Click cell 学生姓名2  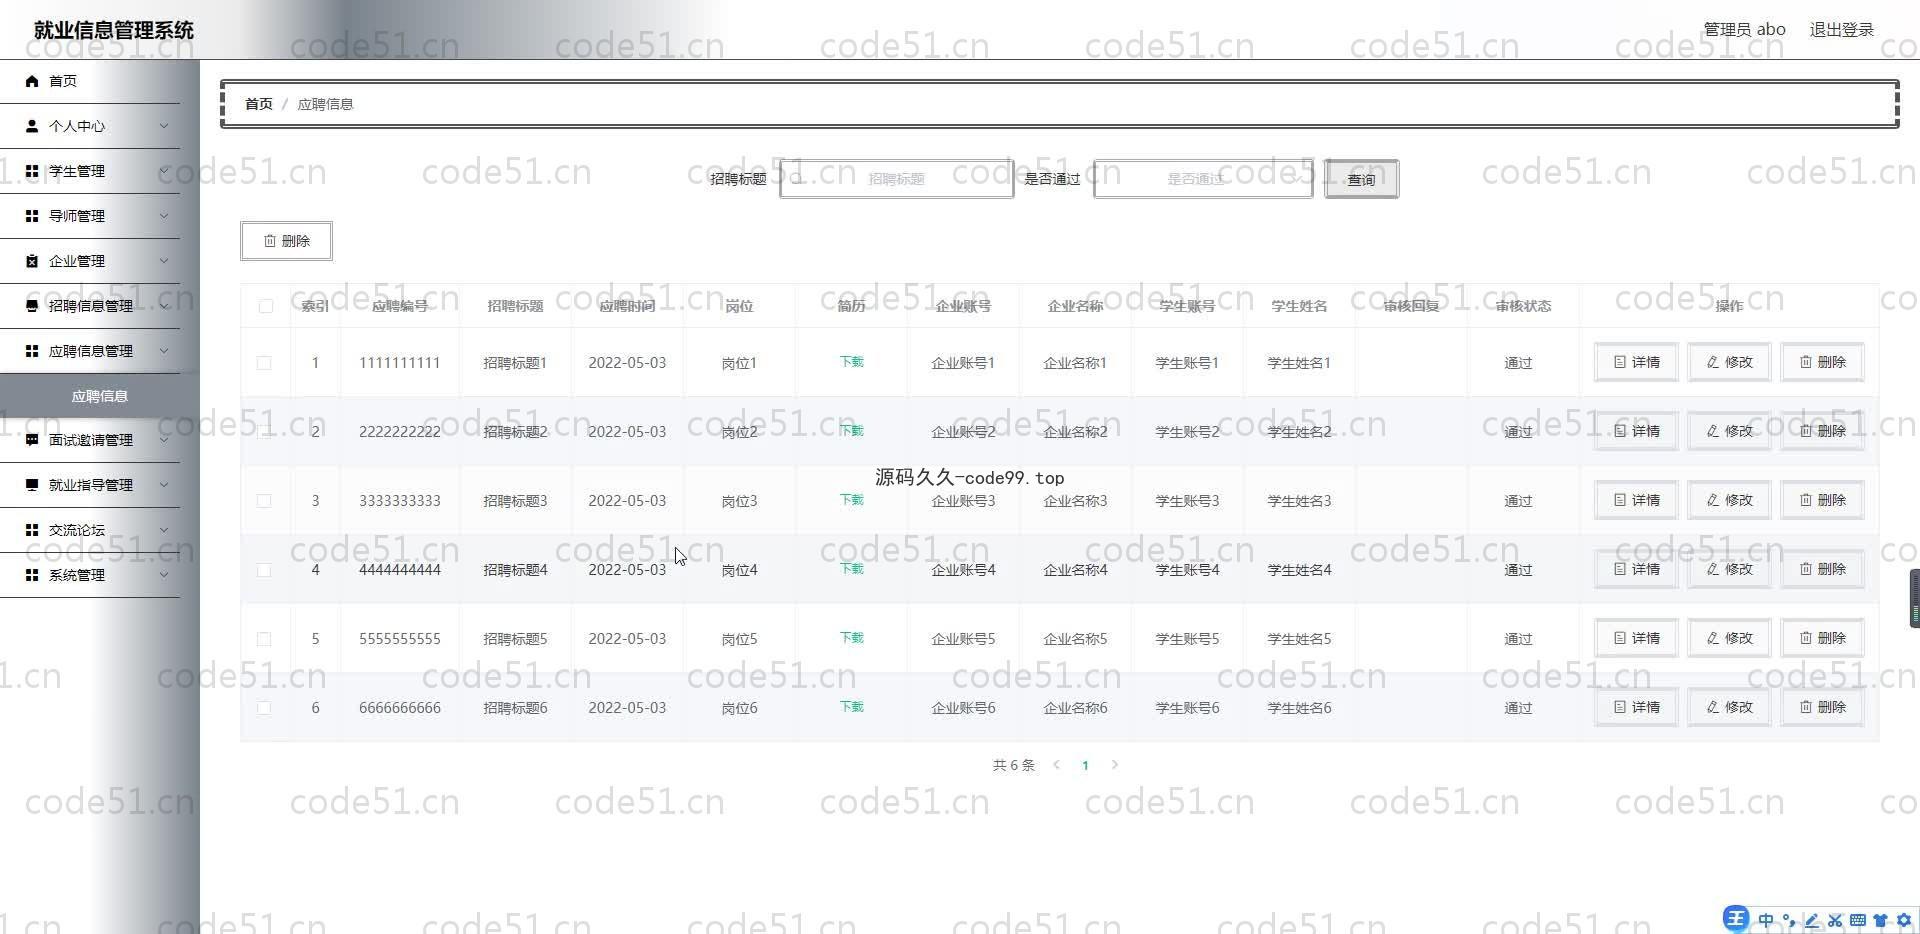click(x=1299, y=432)
